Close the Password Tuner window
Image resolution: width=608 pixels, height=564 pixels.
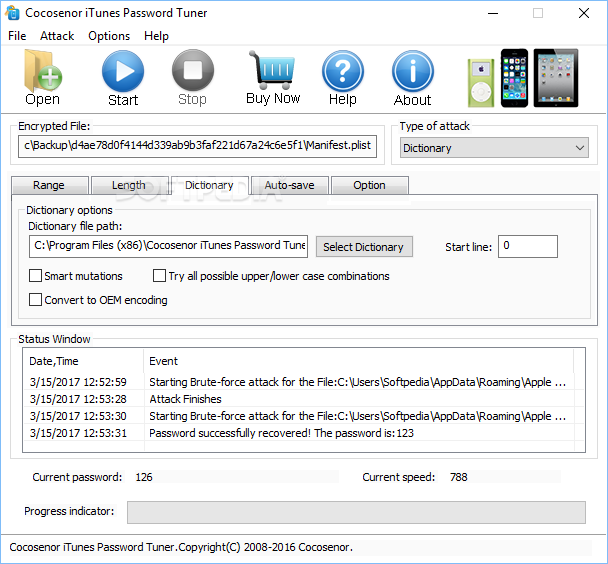[584, 13]
